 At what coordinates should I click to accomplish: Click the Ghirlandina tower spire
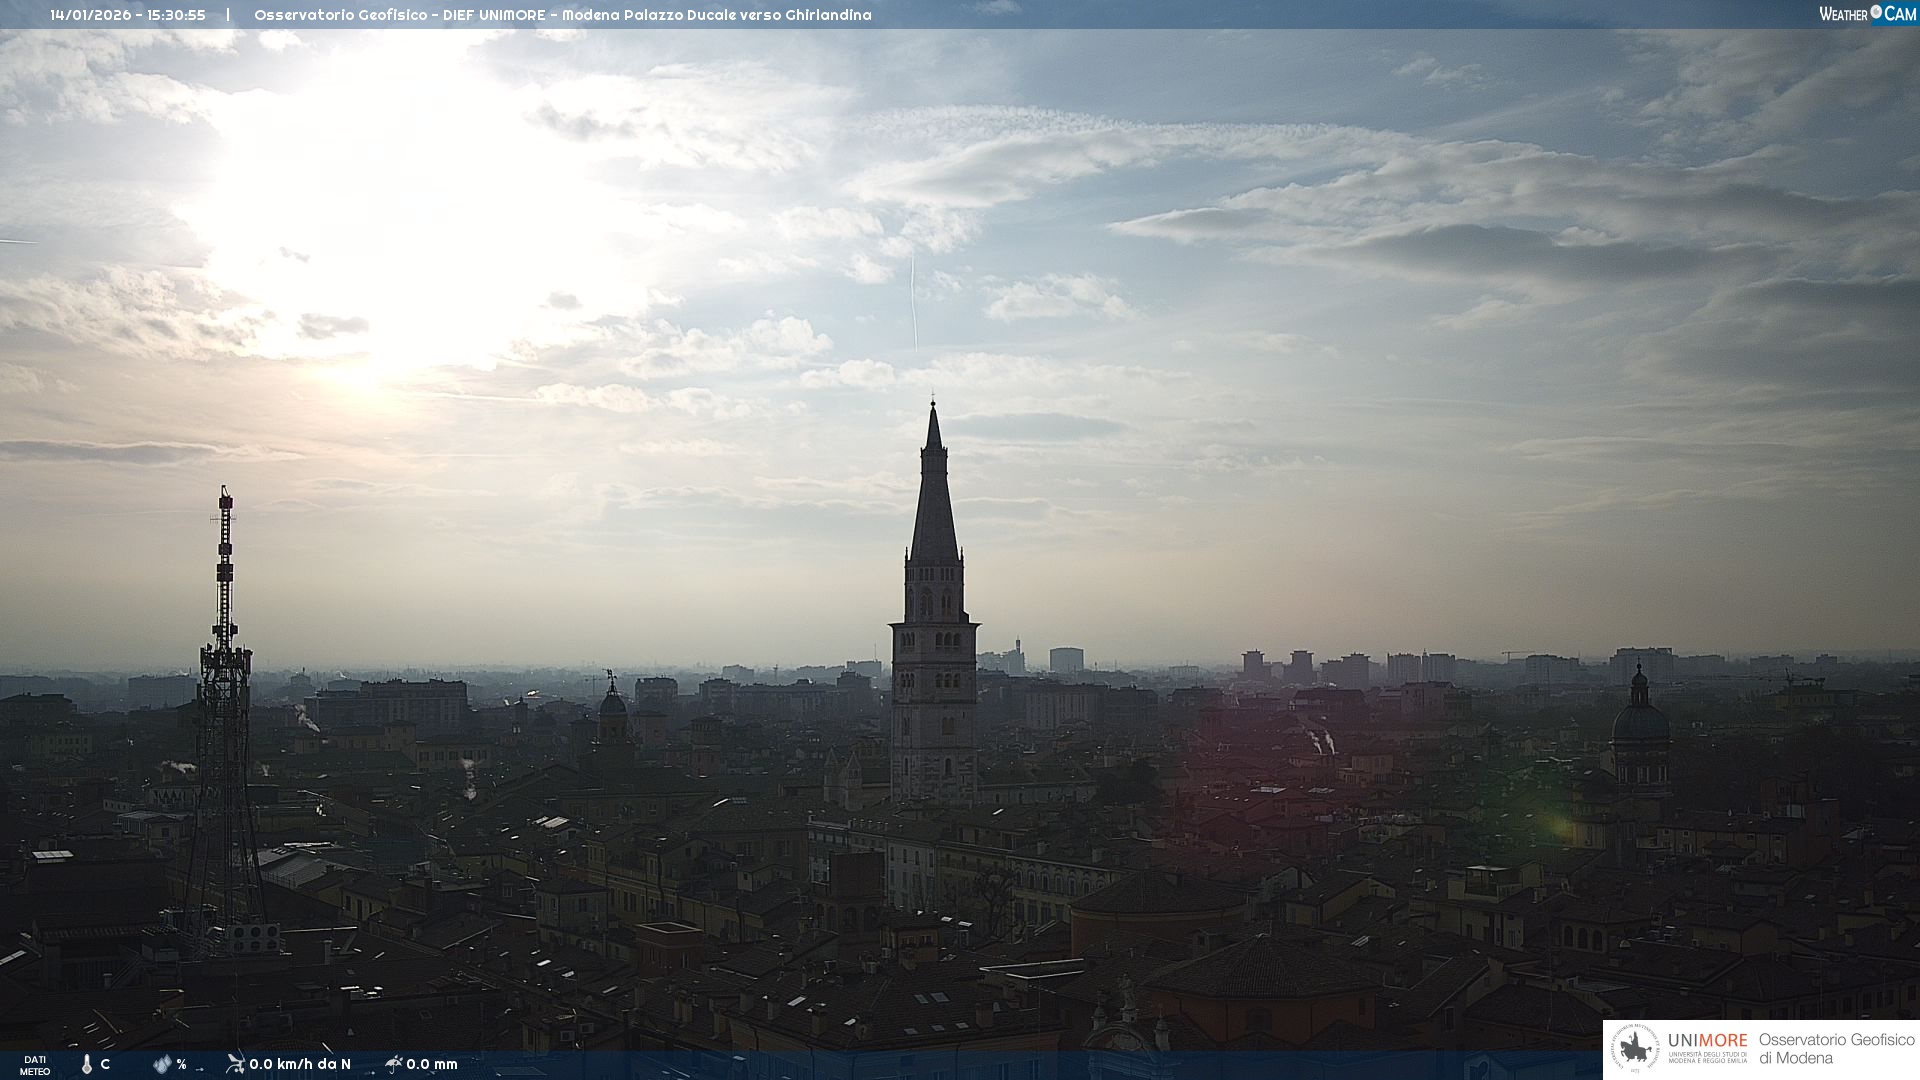(934, 500)
